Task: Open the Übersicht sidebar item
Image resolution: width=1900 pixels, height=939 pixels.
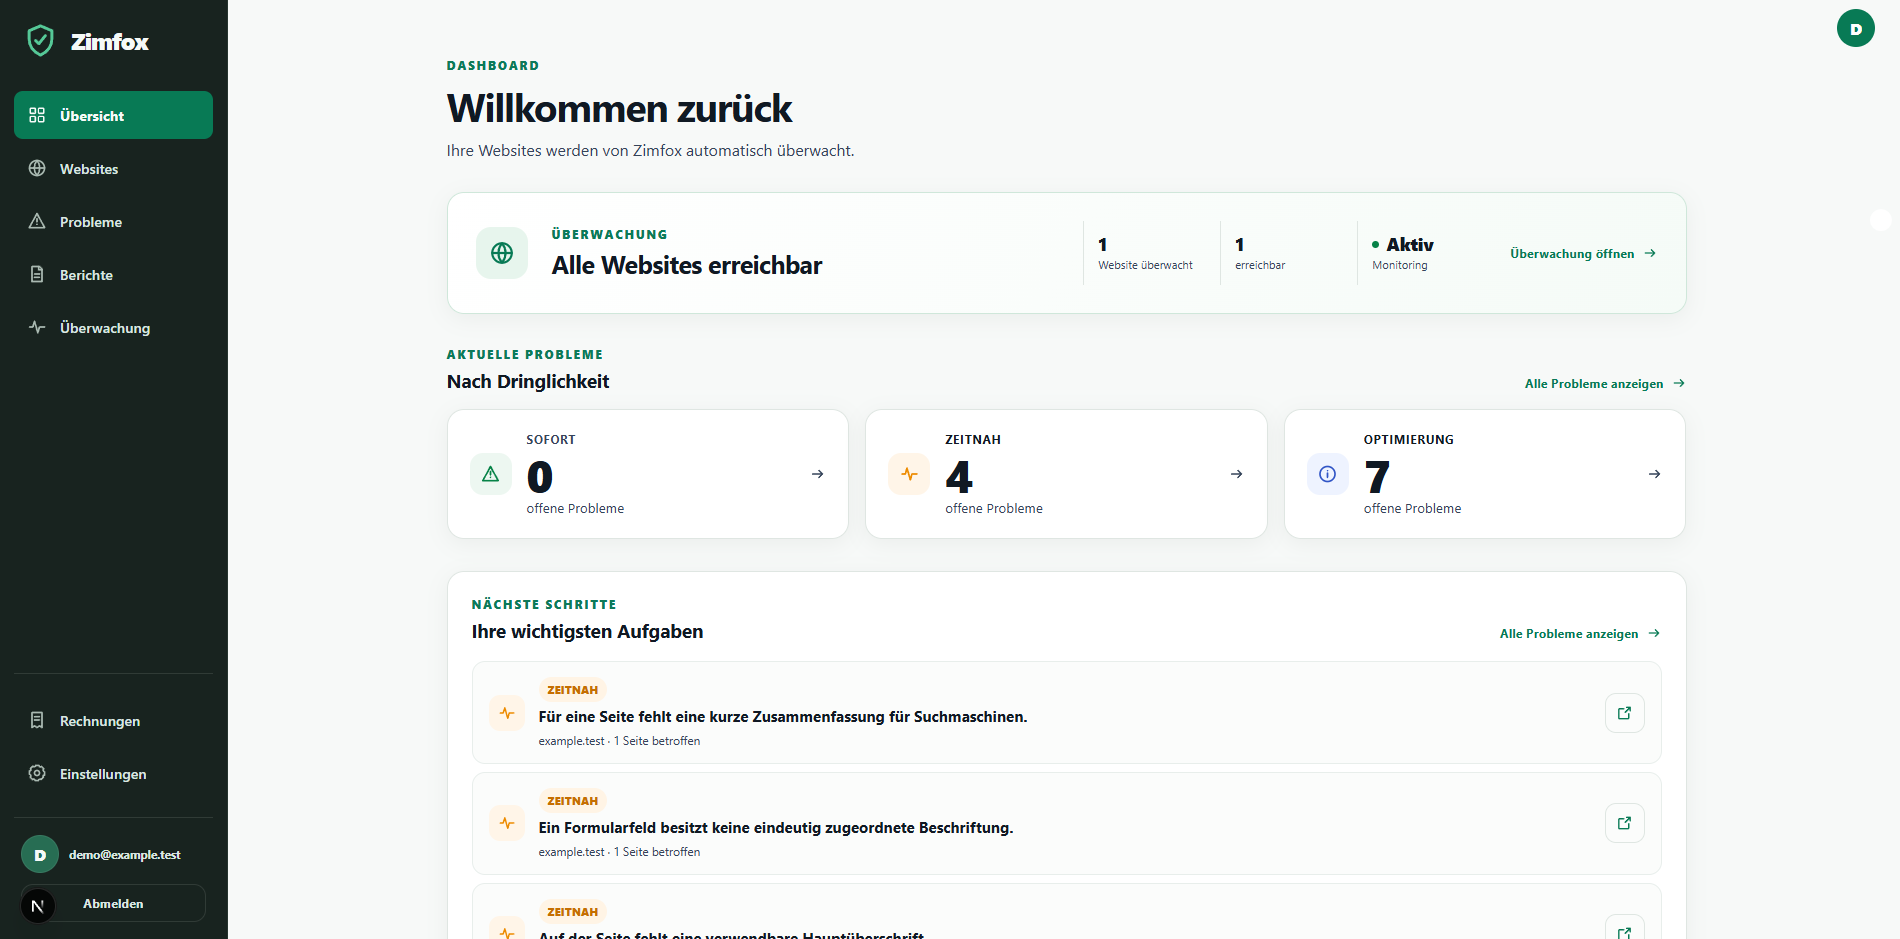Action: [113, 115]
